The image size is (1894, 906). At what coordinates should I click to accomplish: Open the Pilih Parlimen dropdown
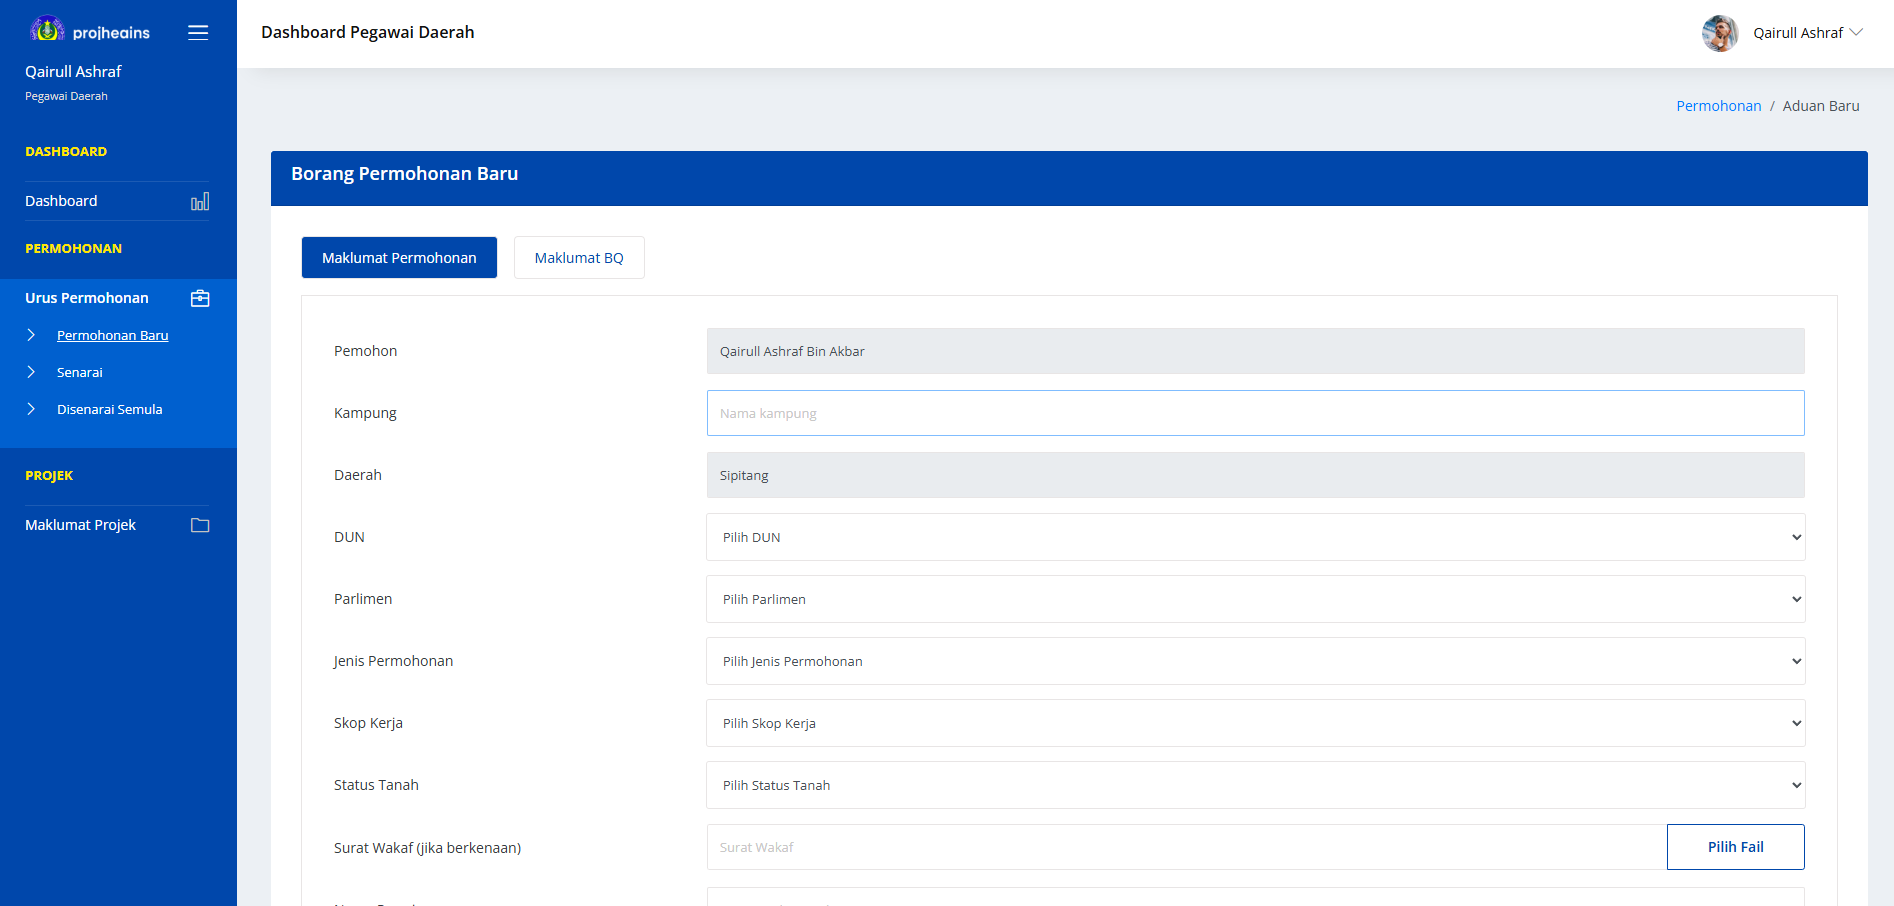click(x=1255, y=599)
